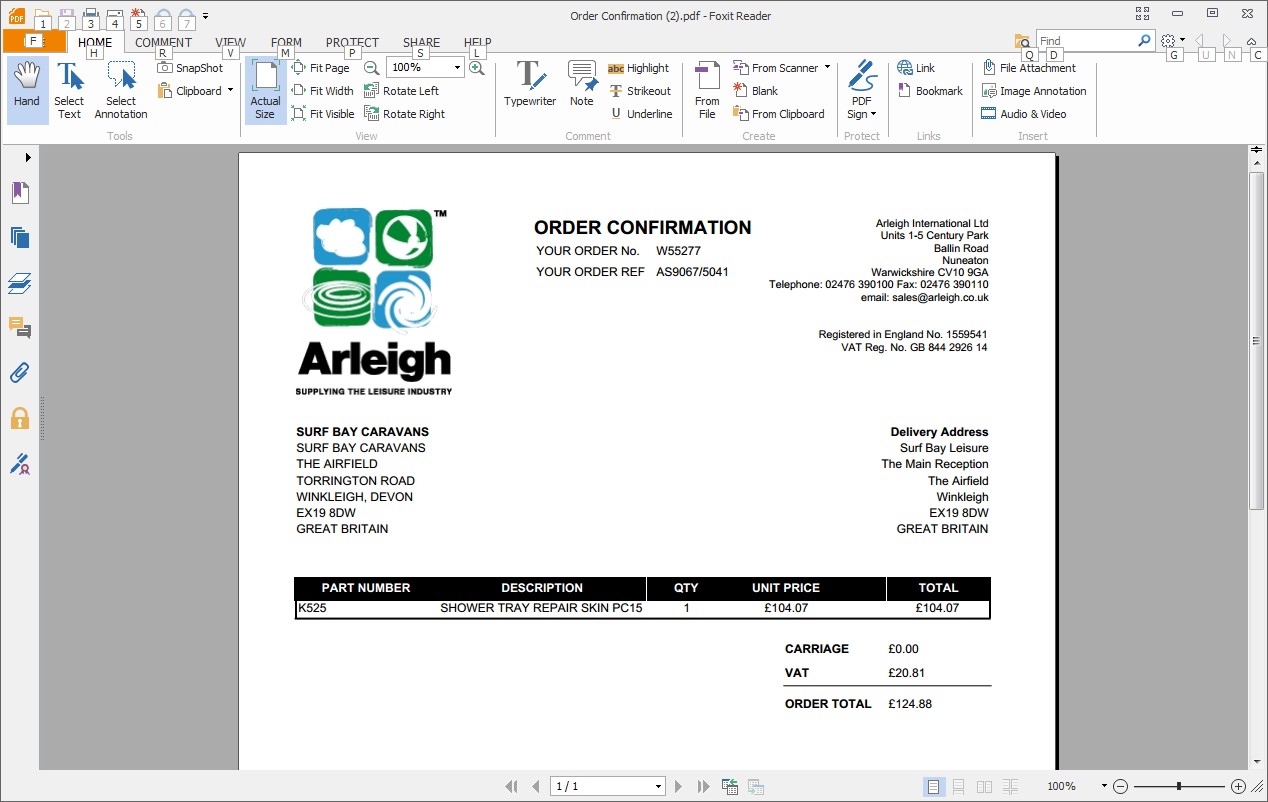Open the Security lock panel

(x=20, y=418)
